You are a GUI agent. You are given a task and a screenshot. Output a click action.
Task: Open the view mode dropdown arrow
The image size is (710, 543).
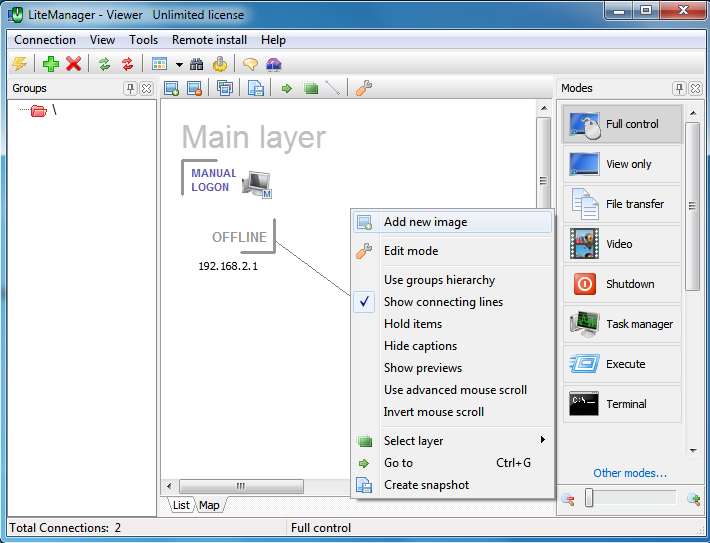click(179, 65)
